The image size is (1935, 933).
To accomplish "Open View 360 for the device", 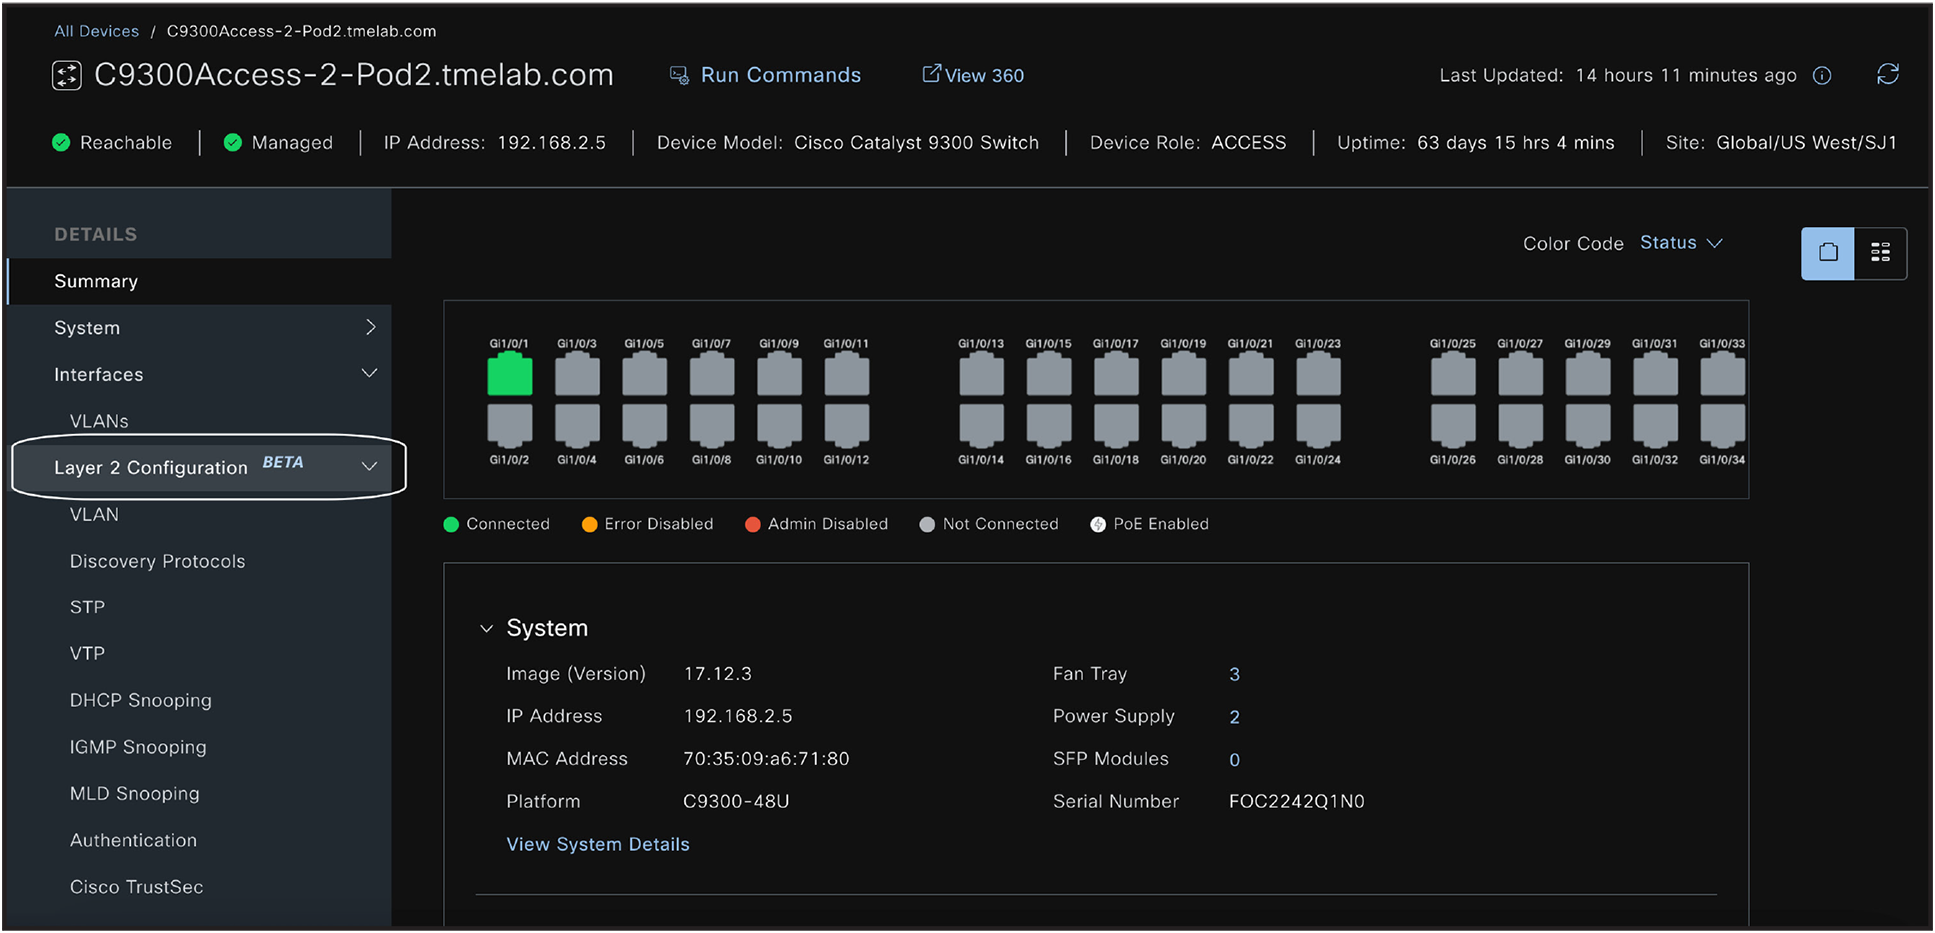I will click(x=973, y=75).
